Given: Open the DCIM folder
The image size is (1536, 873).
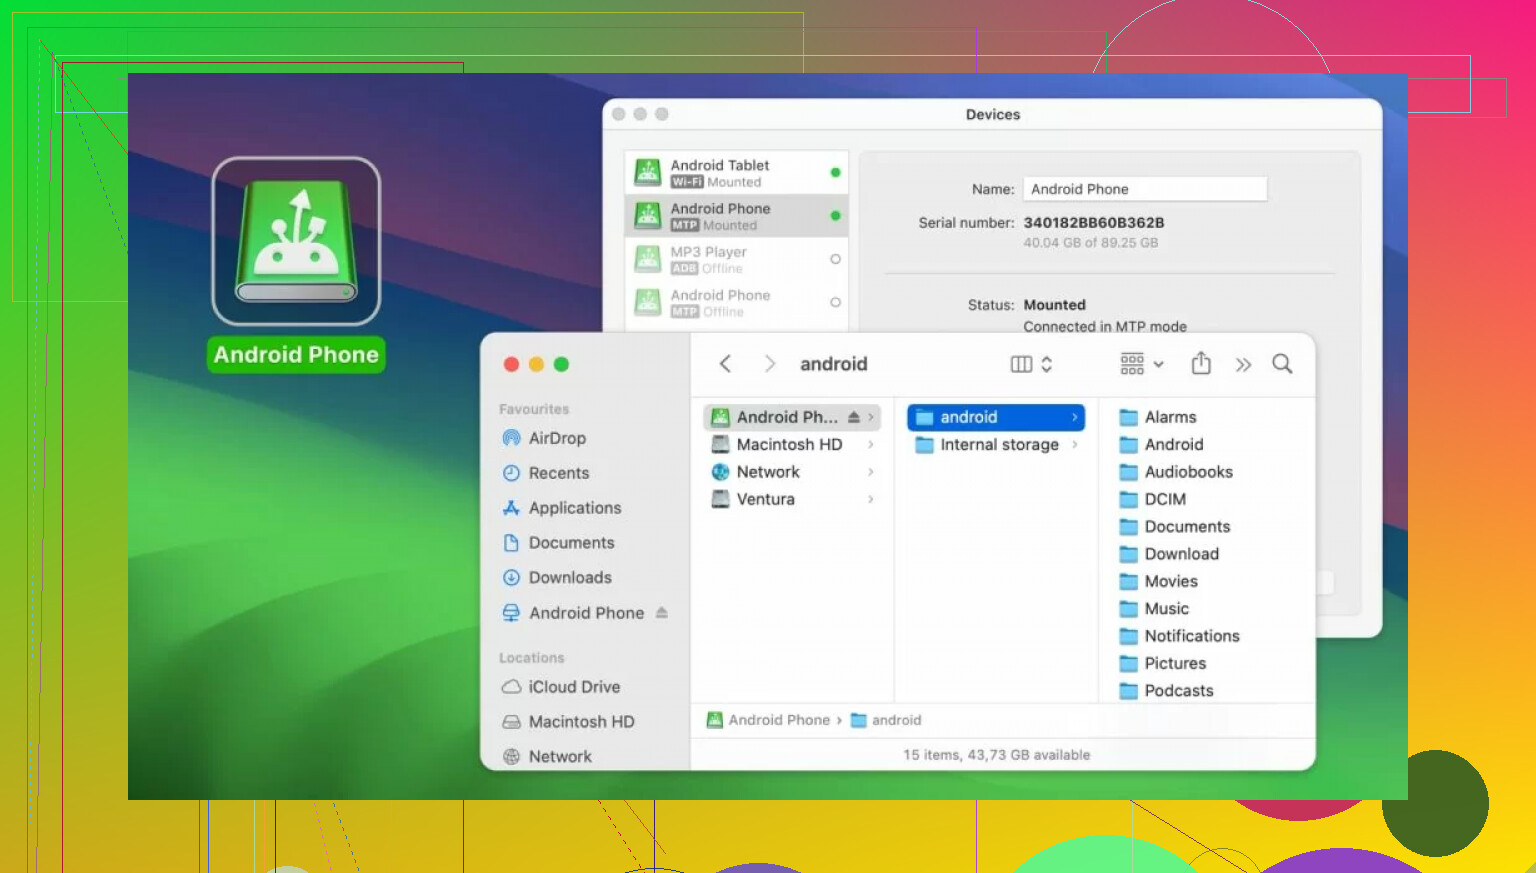Looking at the screenshot, I should click(1153, 499).
